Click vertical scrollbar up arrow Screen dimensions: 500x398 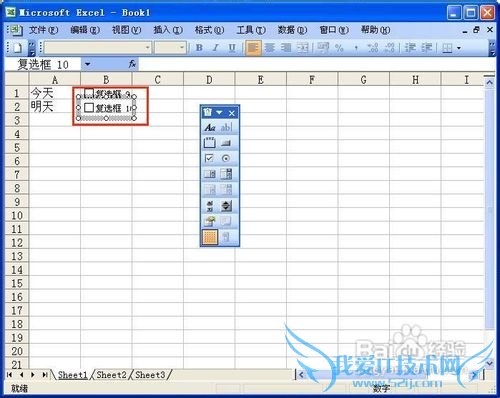(489, 82)
